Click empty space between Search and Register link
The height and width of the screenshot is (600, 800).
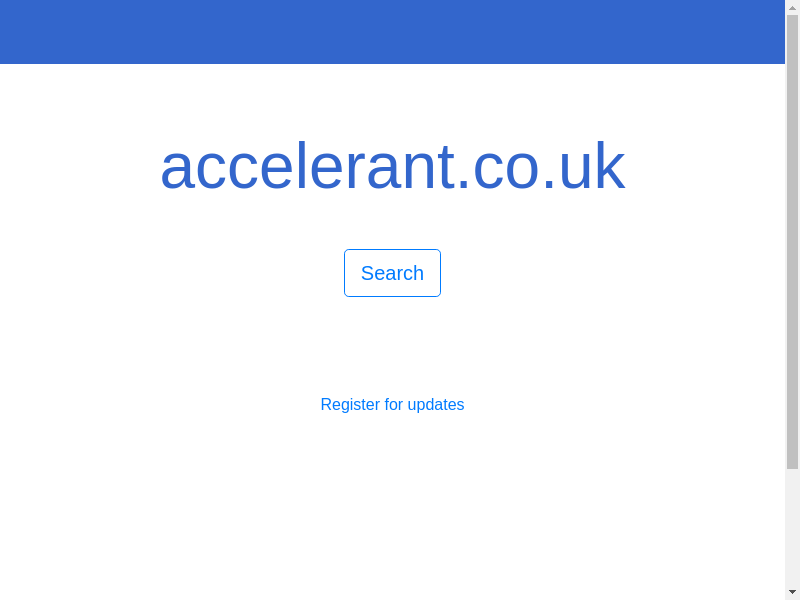click(x=392, y=346)
